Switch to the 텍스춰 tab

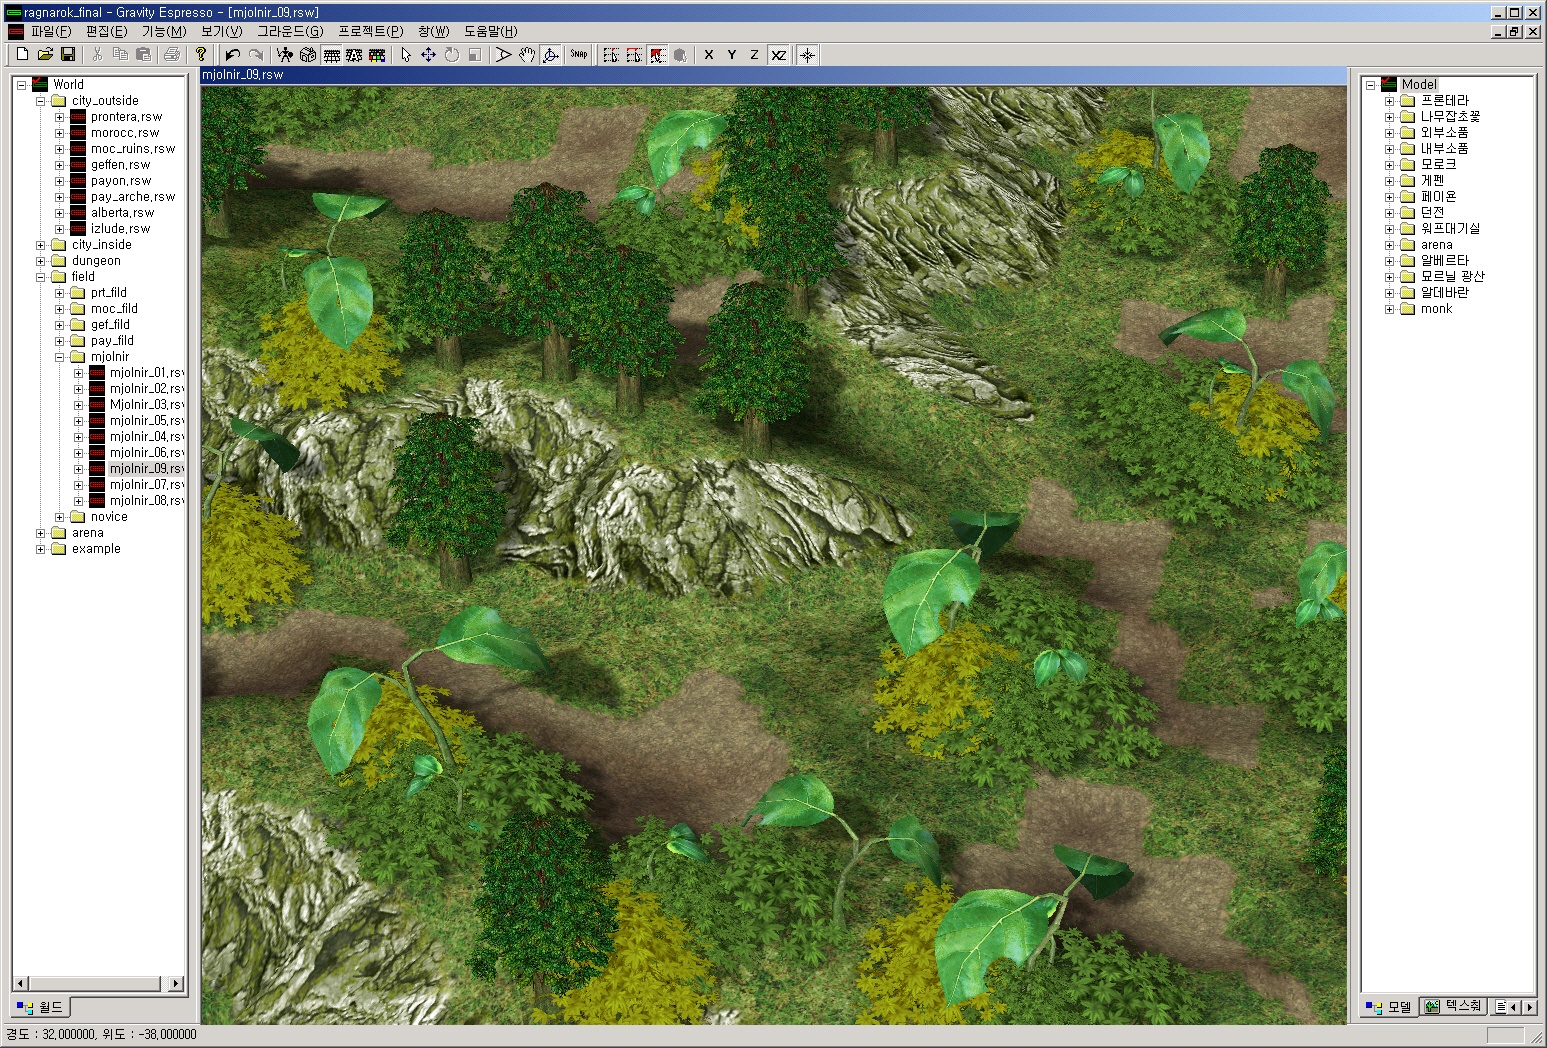(1454, 1006)
